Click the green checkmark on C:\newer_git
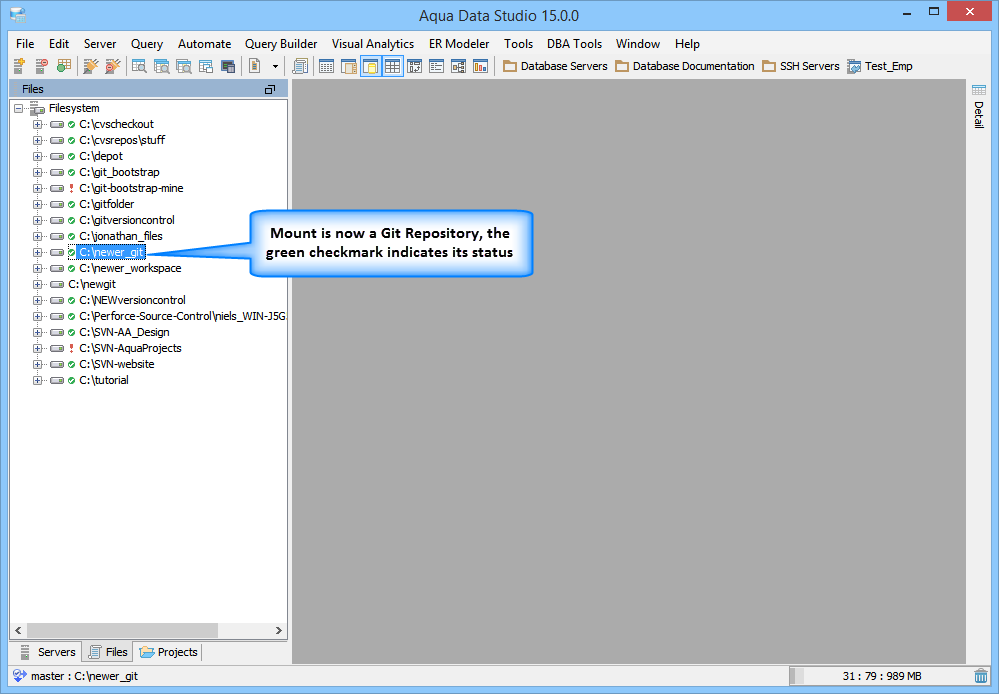Screen dimensions: 999x694 point(71,252)
